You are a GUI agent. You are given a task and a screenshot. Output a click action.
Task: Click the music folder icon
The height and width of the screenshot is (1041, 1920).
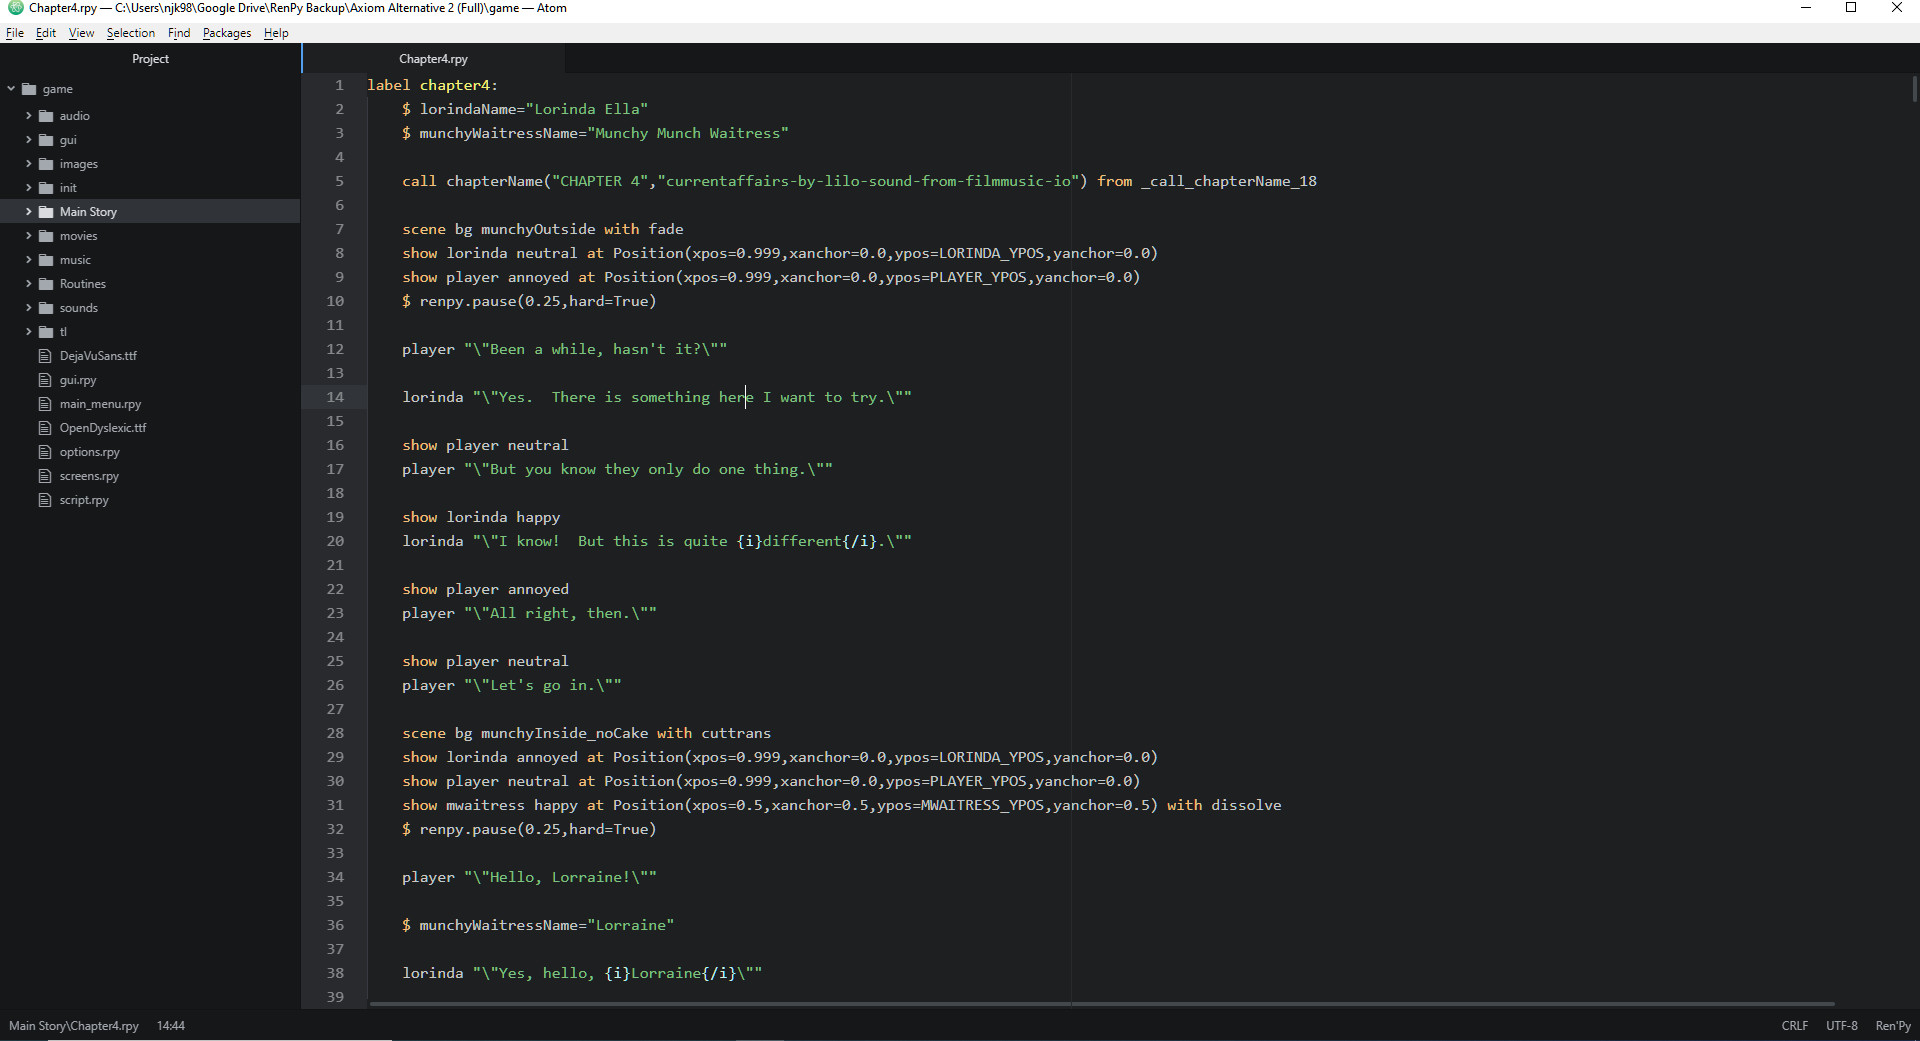(x=46, y=260)
